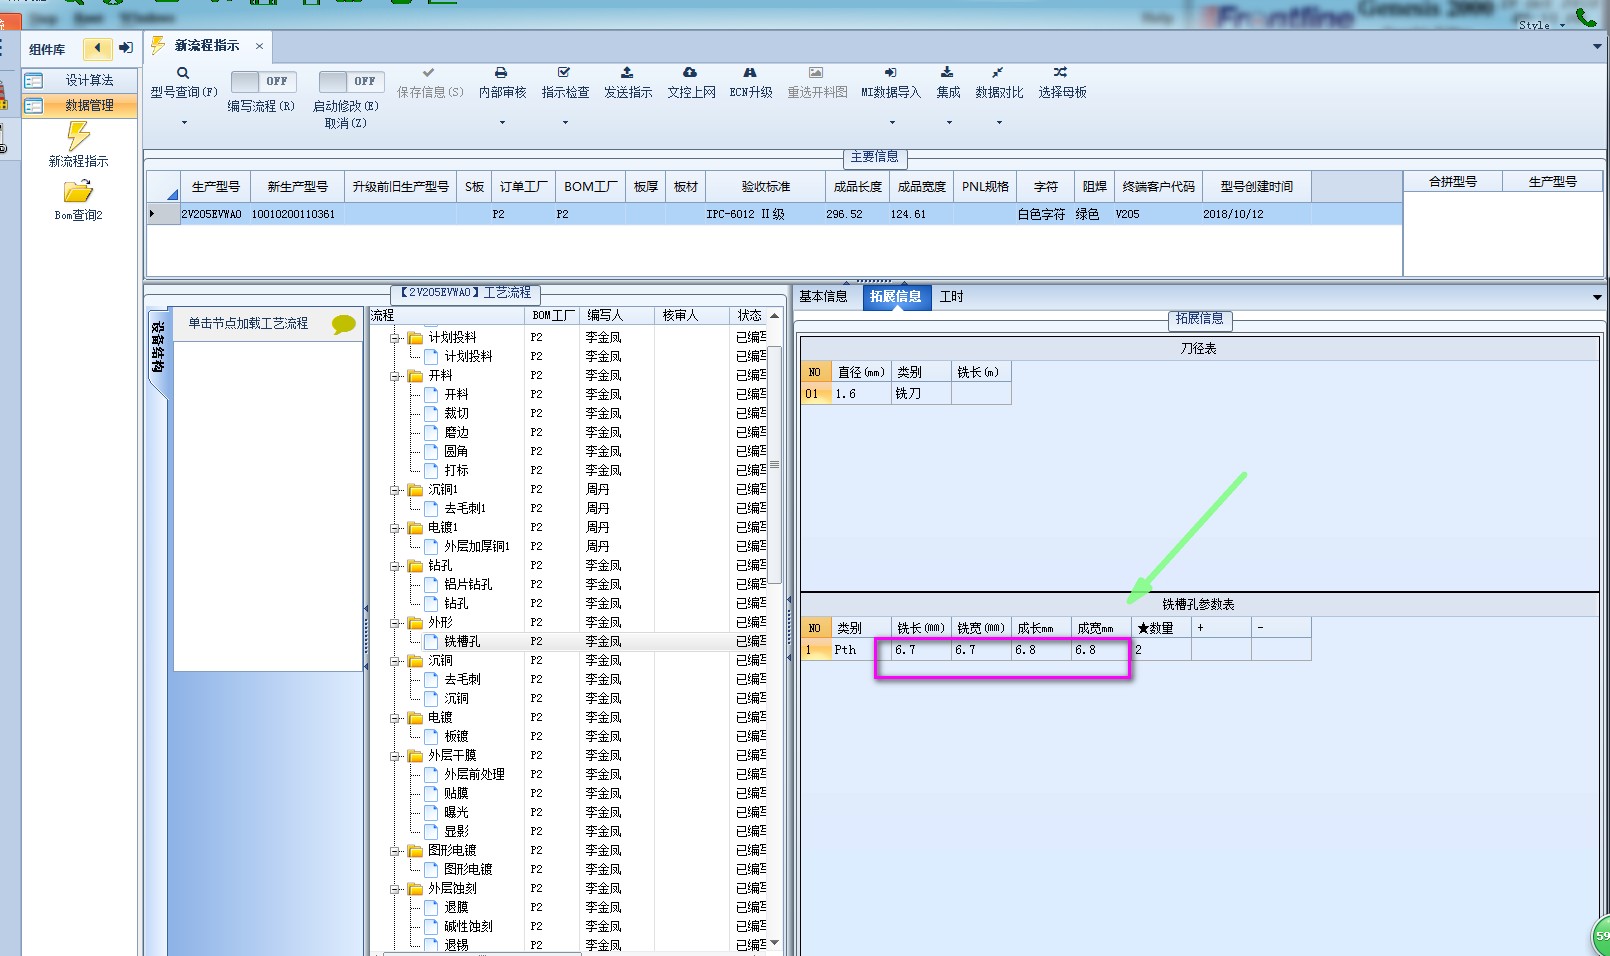Click the 内部审核 printer icon
1610x956 pixels.
point(502,73)
